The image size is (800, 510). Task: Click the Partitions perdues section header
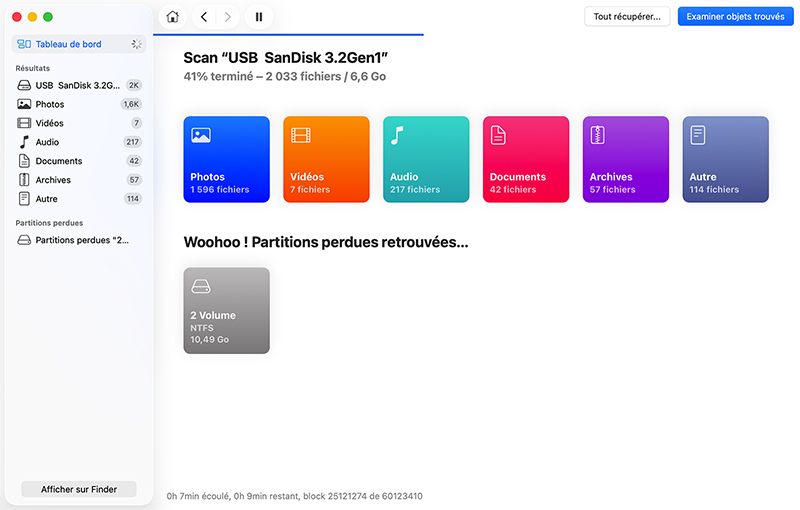coord(49,223)
